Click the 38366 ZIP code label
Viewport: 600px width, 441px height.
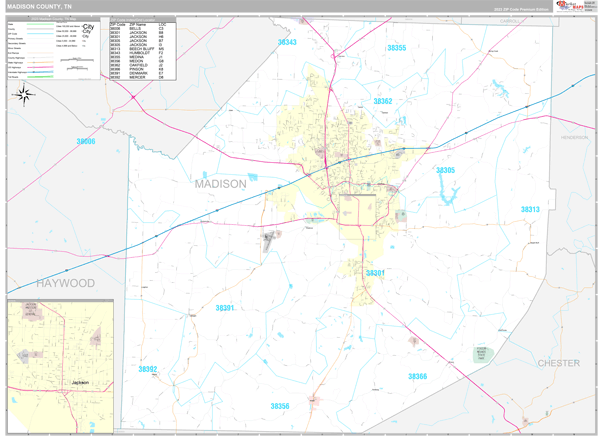[417, 376]
